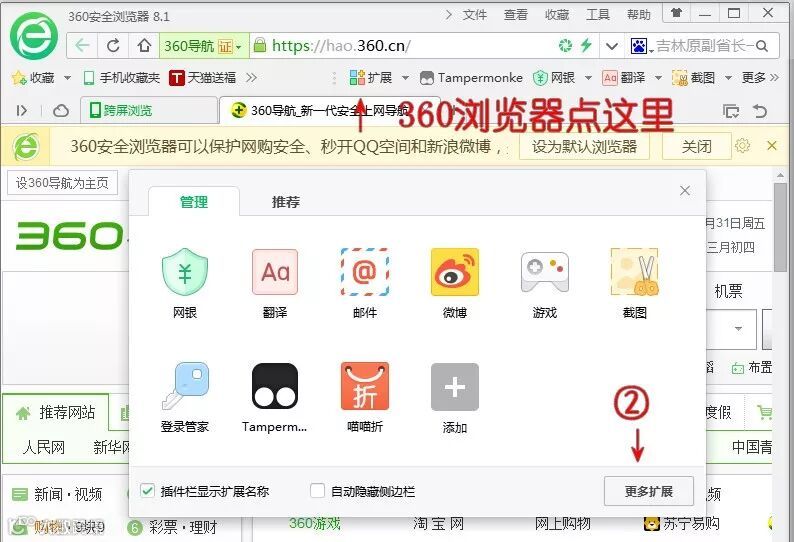Click the cloud icon beside the tabs
This screenshot has height=542, width=794.
(61, 110)
